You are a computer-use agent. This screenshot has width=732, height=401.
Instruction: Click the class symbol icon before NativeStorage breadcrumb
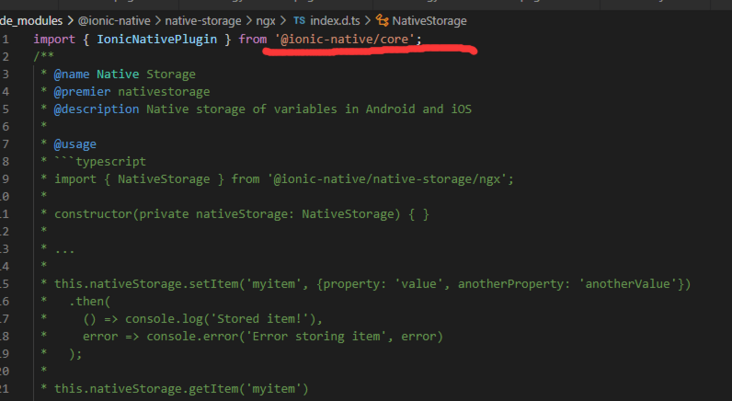point(382,21)
